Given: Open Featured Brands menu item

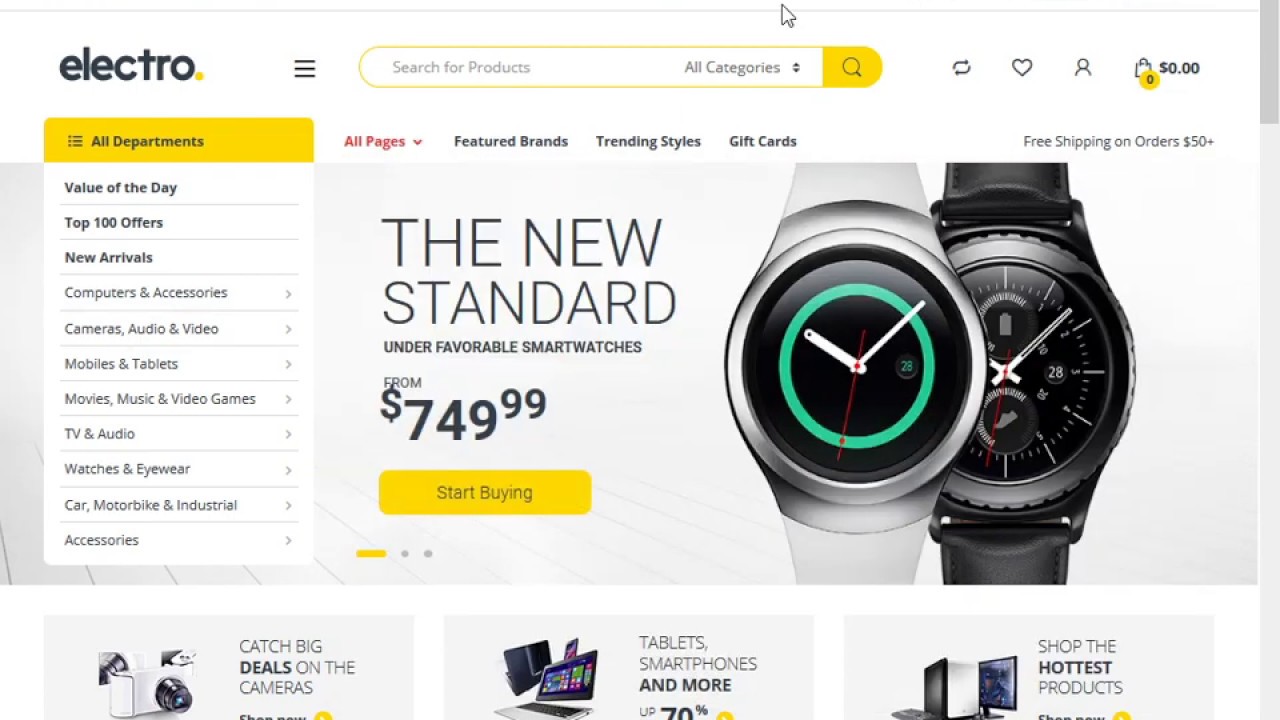Looking at the screenshot, I should point(511,141).
